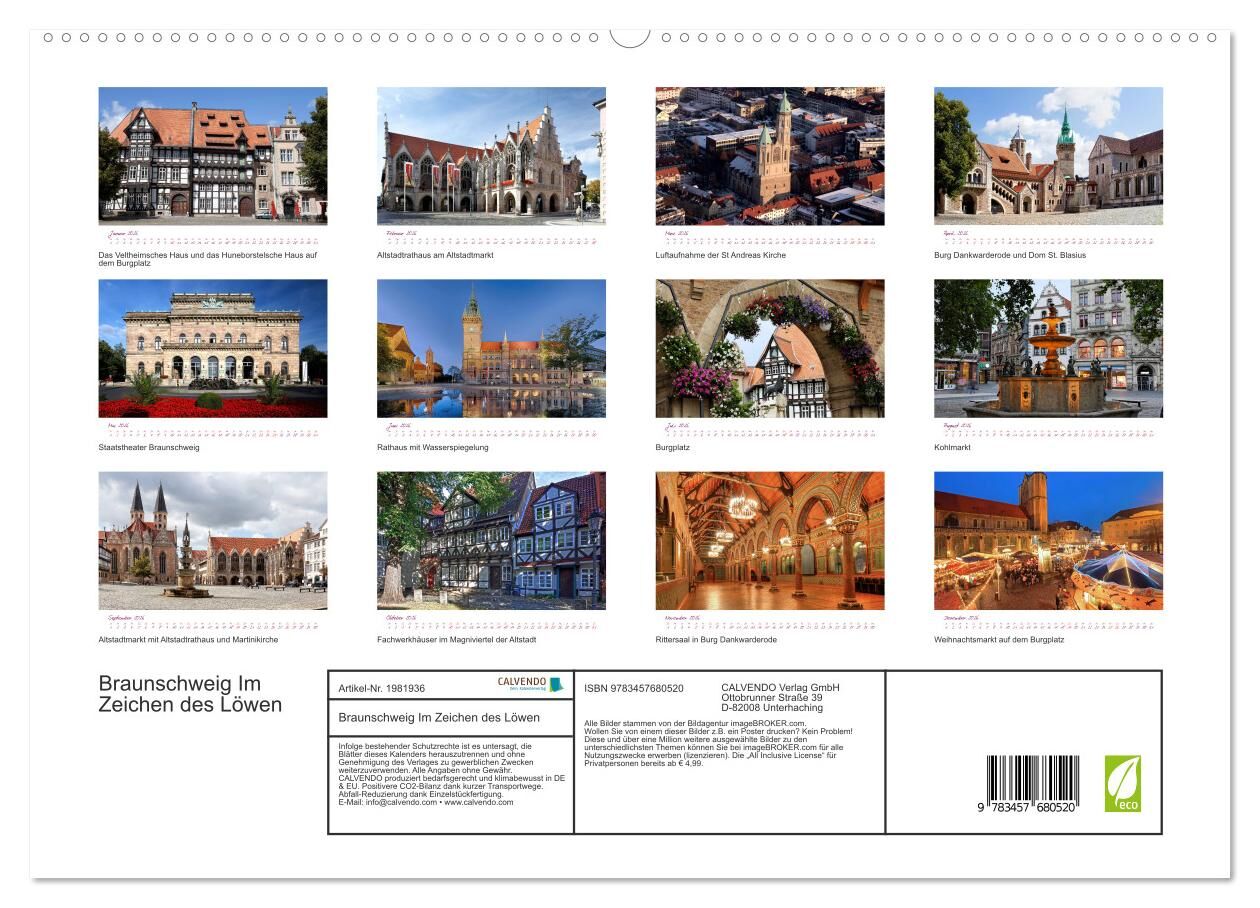
Task: Click the Kohlmarkt fountain photo
Action: (1048, 348)
